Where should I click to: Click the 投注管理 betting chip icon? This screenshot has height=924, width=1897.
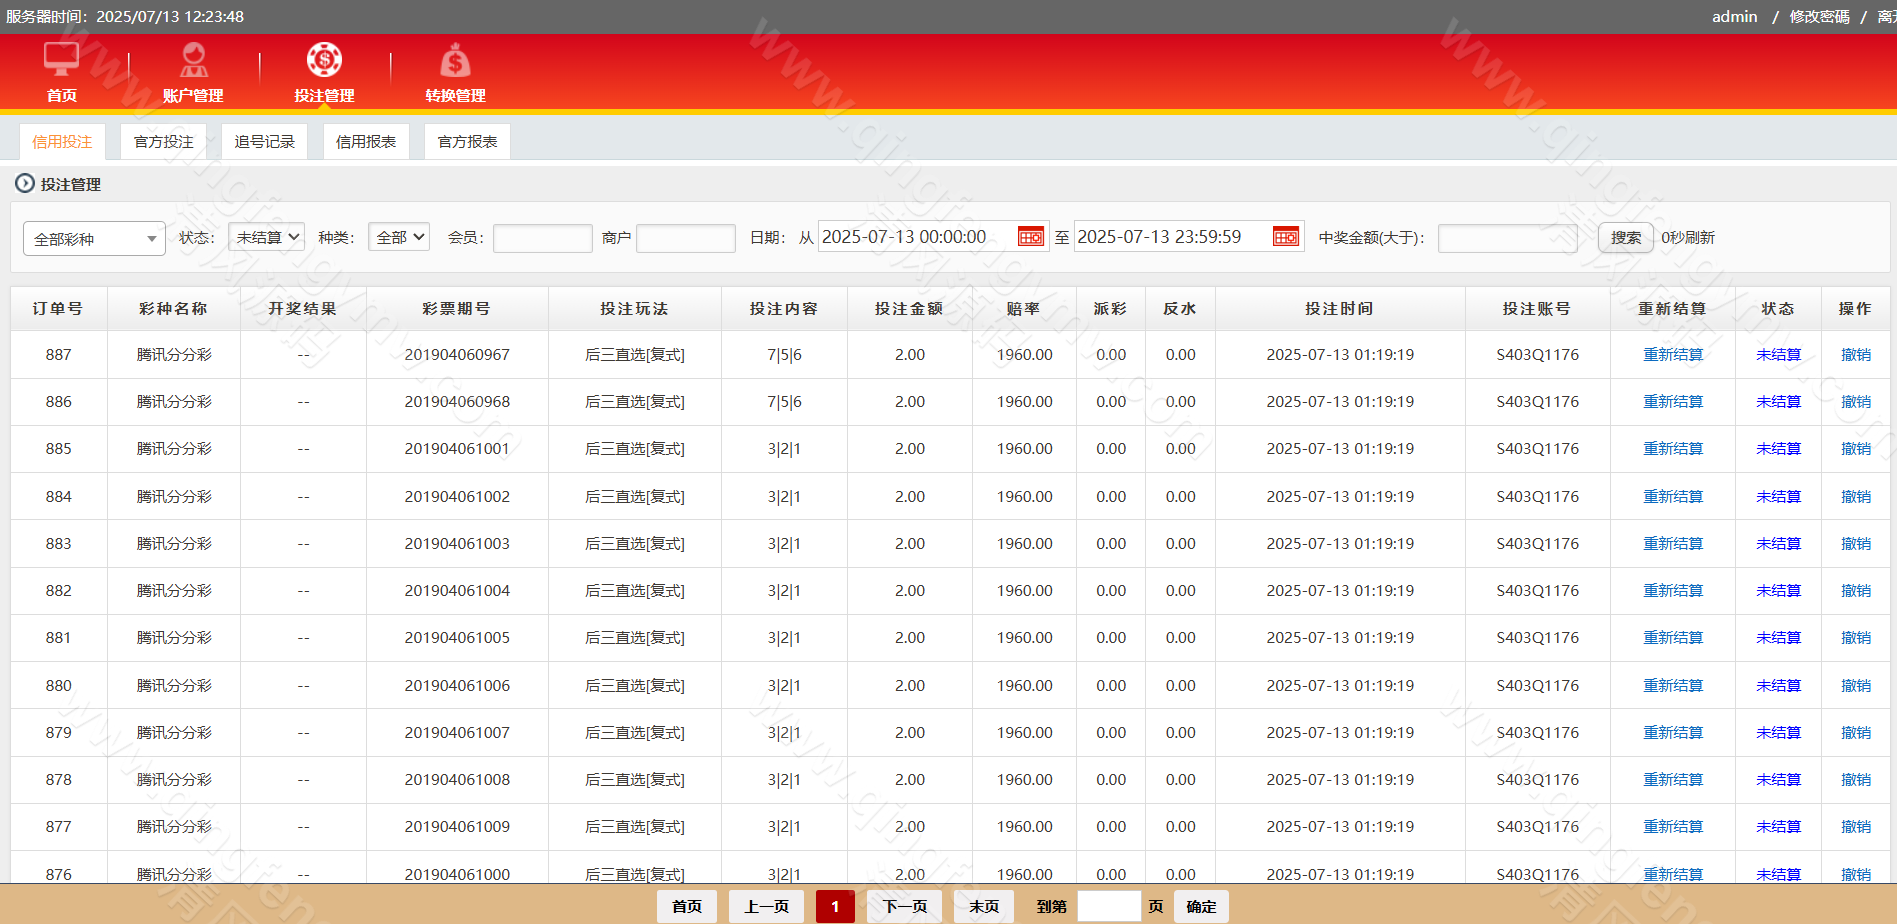tap(324, 60)
